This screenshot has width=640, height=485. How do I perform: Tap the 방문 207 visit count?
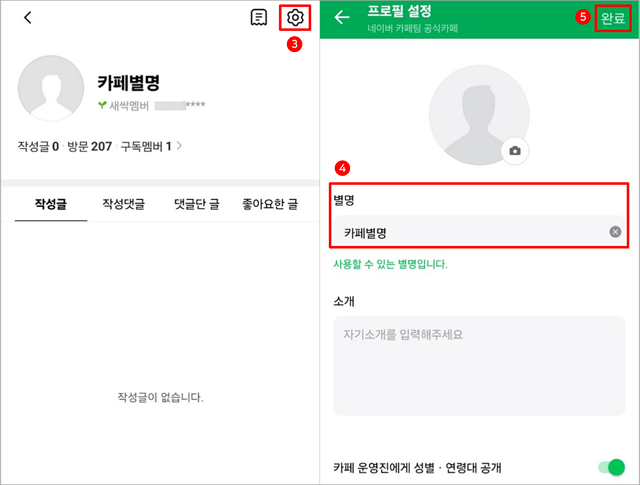[90, 147]
